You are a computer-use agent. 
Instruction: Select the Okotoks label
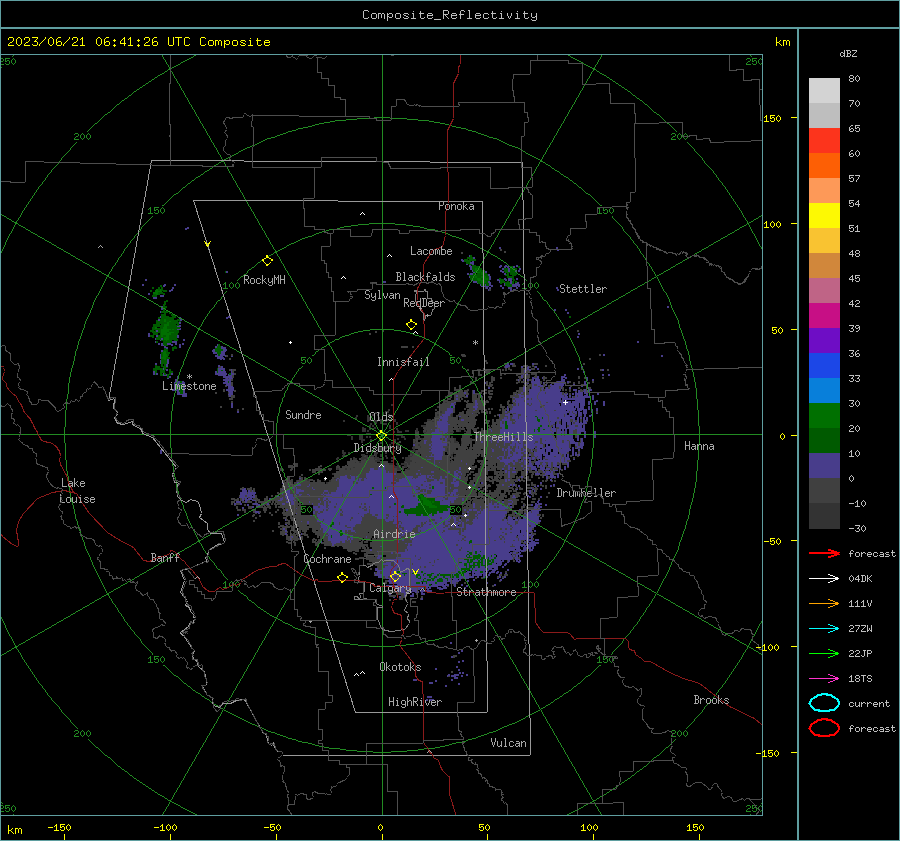pyautogui.click(x=400, y=666)
